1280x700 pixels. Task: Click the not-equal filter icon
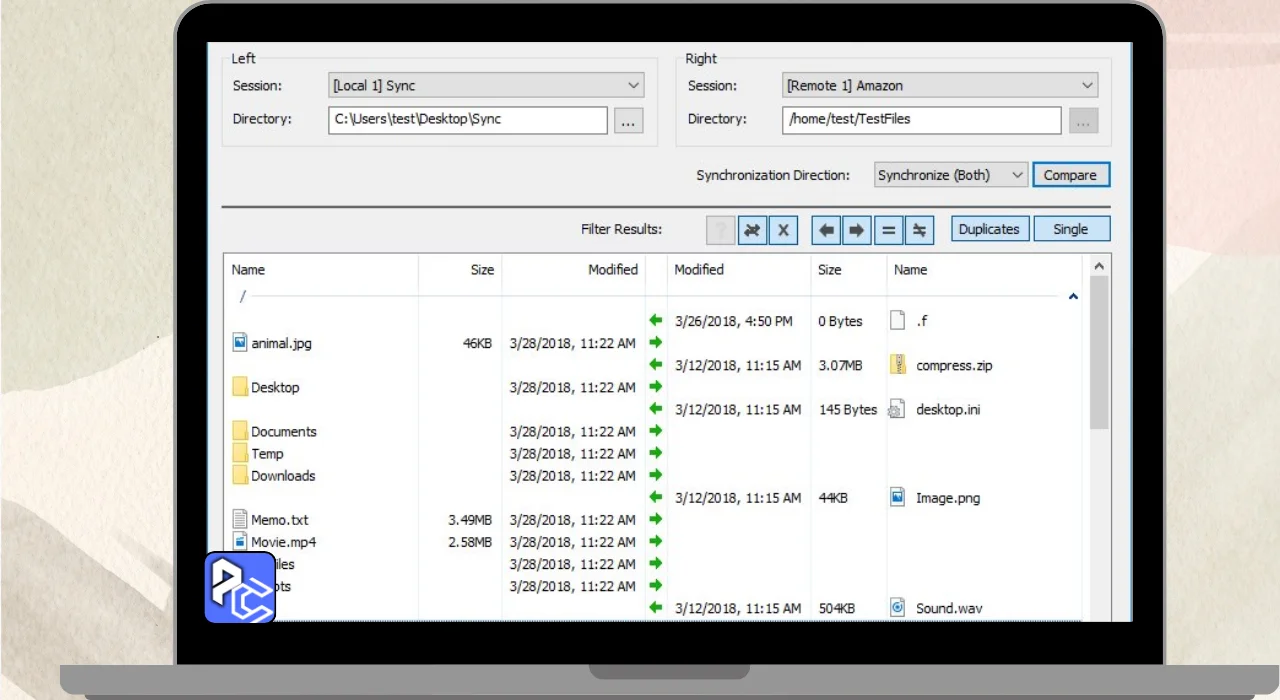(918, 230)
